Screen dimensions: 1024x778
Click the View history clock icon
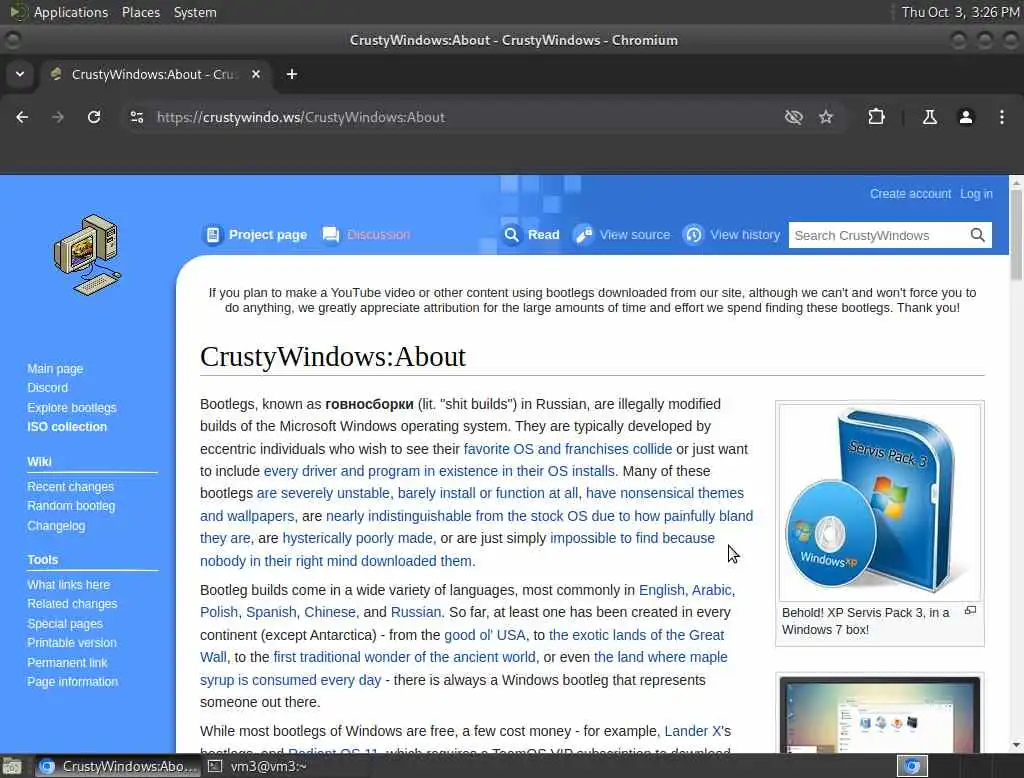click(693, 235)
